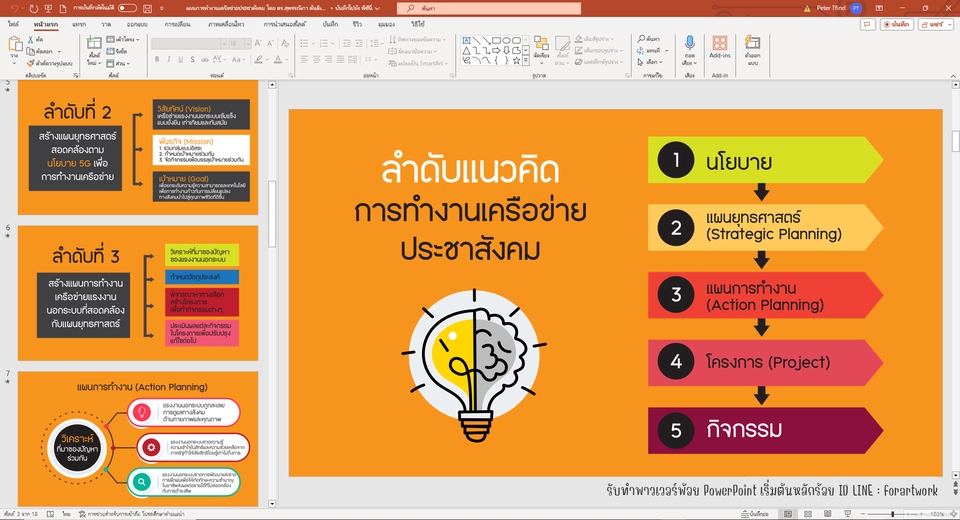
Task: Toggle align text left
Action: [304, 59]
